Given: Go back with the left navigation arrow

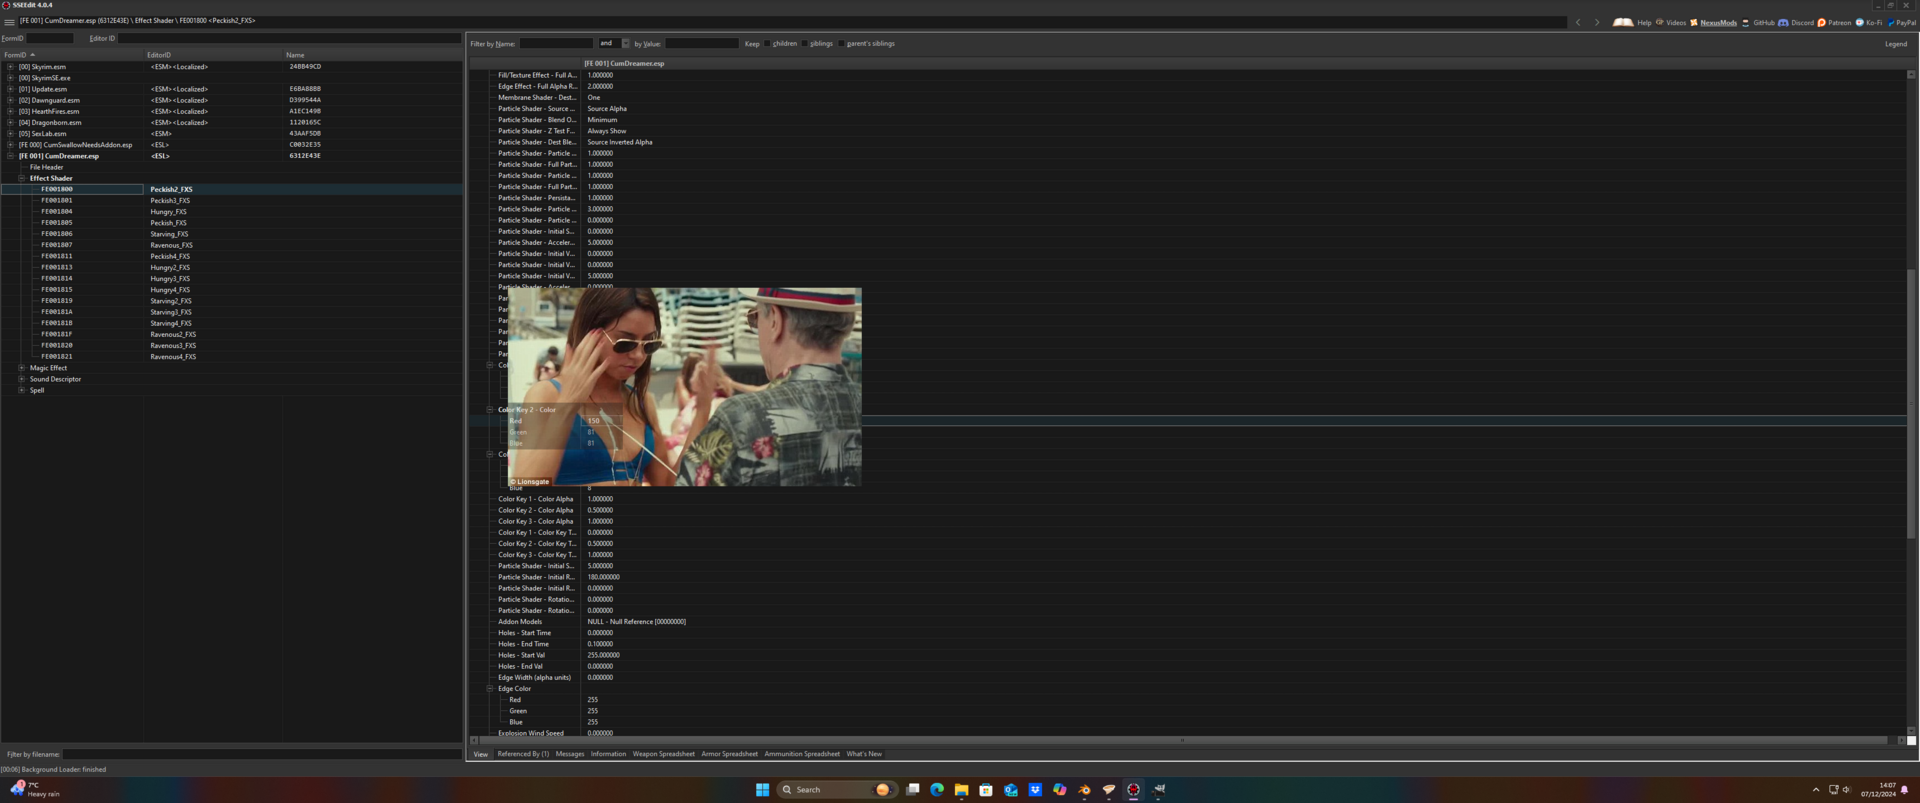Looking at the screenshot, I should [1578, 22].
